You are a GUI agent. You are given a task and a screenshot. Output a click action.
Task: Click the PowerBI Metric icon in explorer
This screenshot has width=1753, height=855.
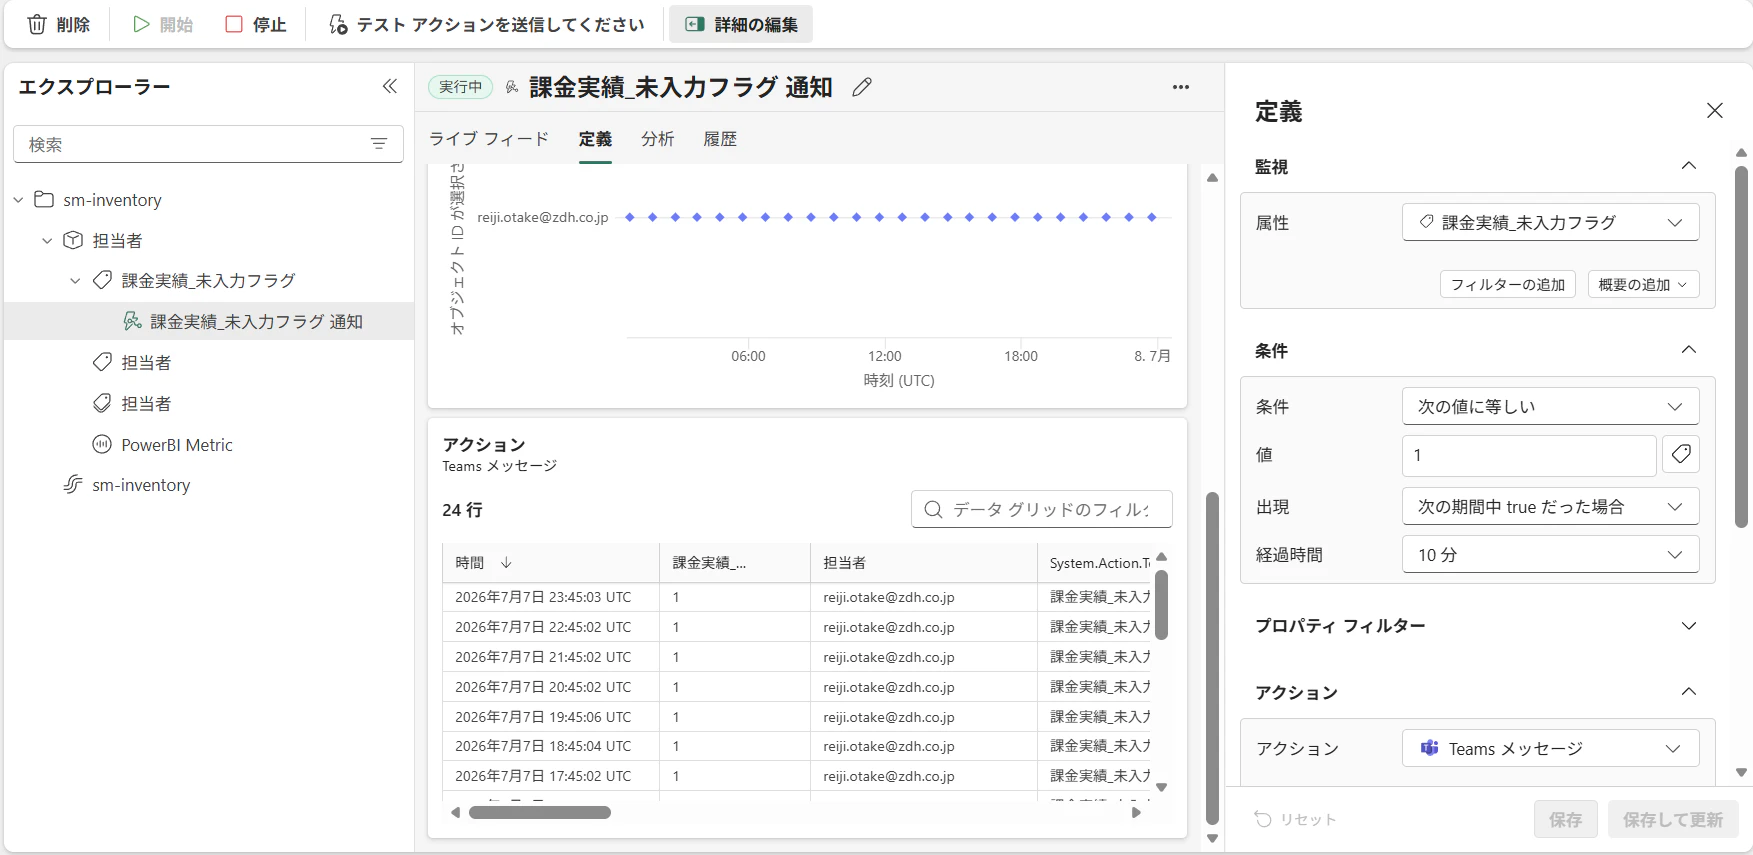pos(102,445)
